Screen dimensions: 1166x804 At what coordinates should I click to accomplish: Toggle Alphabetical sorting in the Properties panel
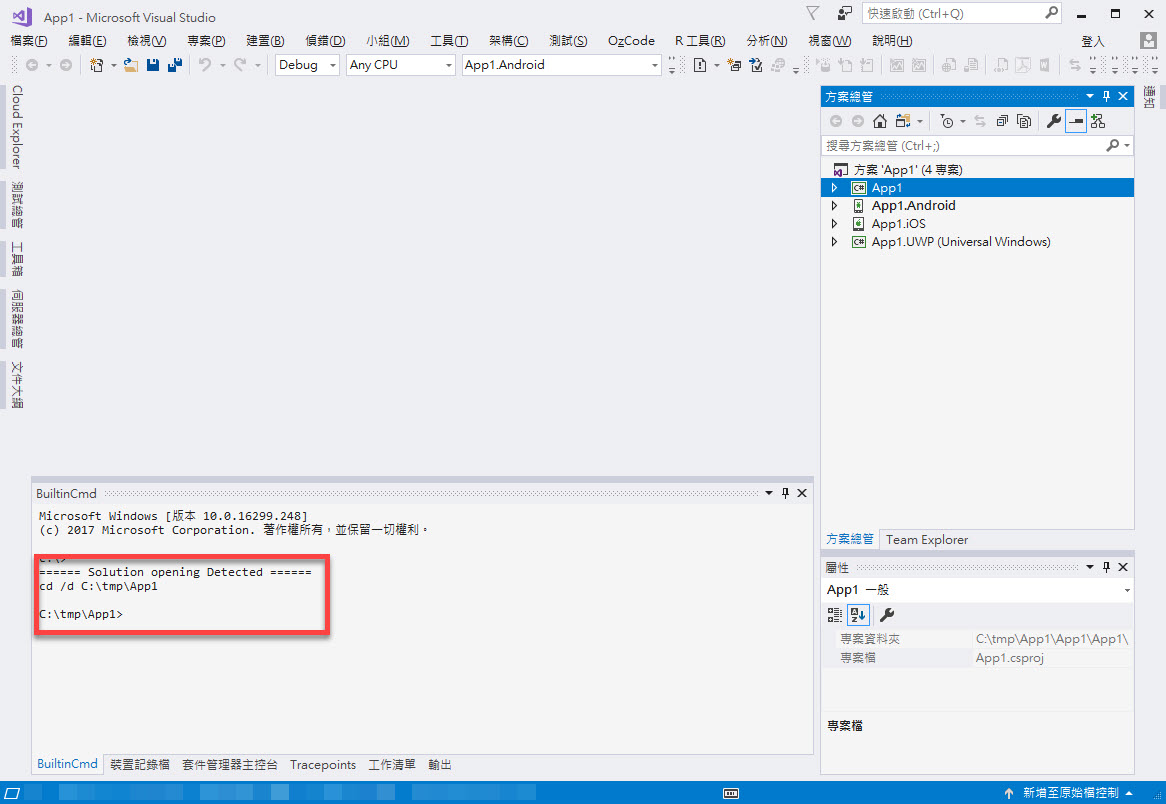tap(858, 615)
